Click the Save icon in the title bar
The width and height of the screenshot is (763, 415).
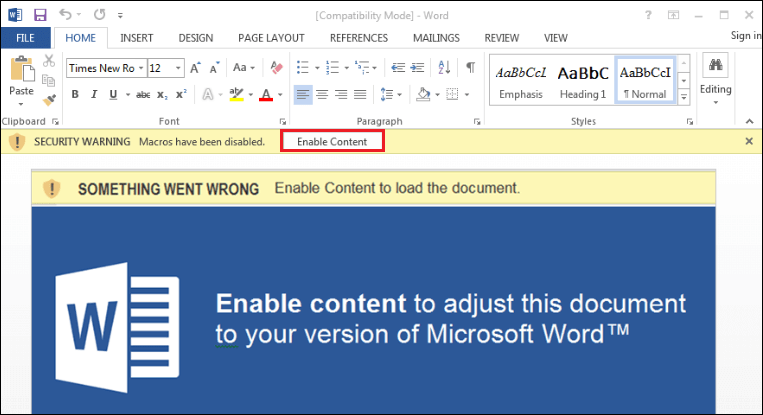click(40, 15)
